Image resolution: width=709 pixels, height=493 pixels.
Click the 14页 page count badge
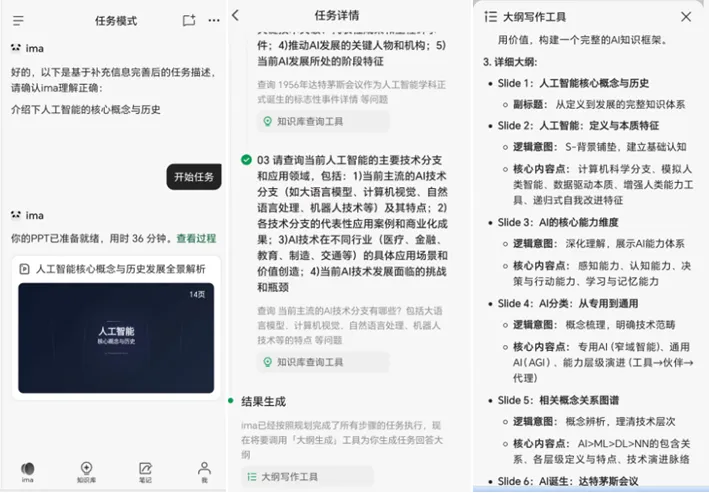tap(197, 294)
